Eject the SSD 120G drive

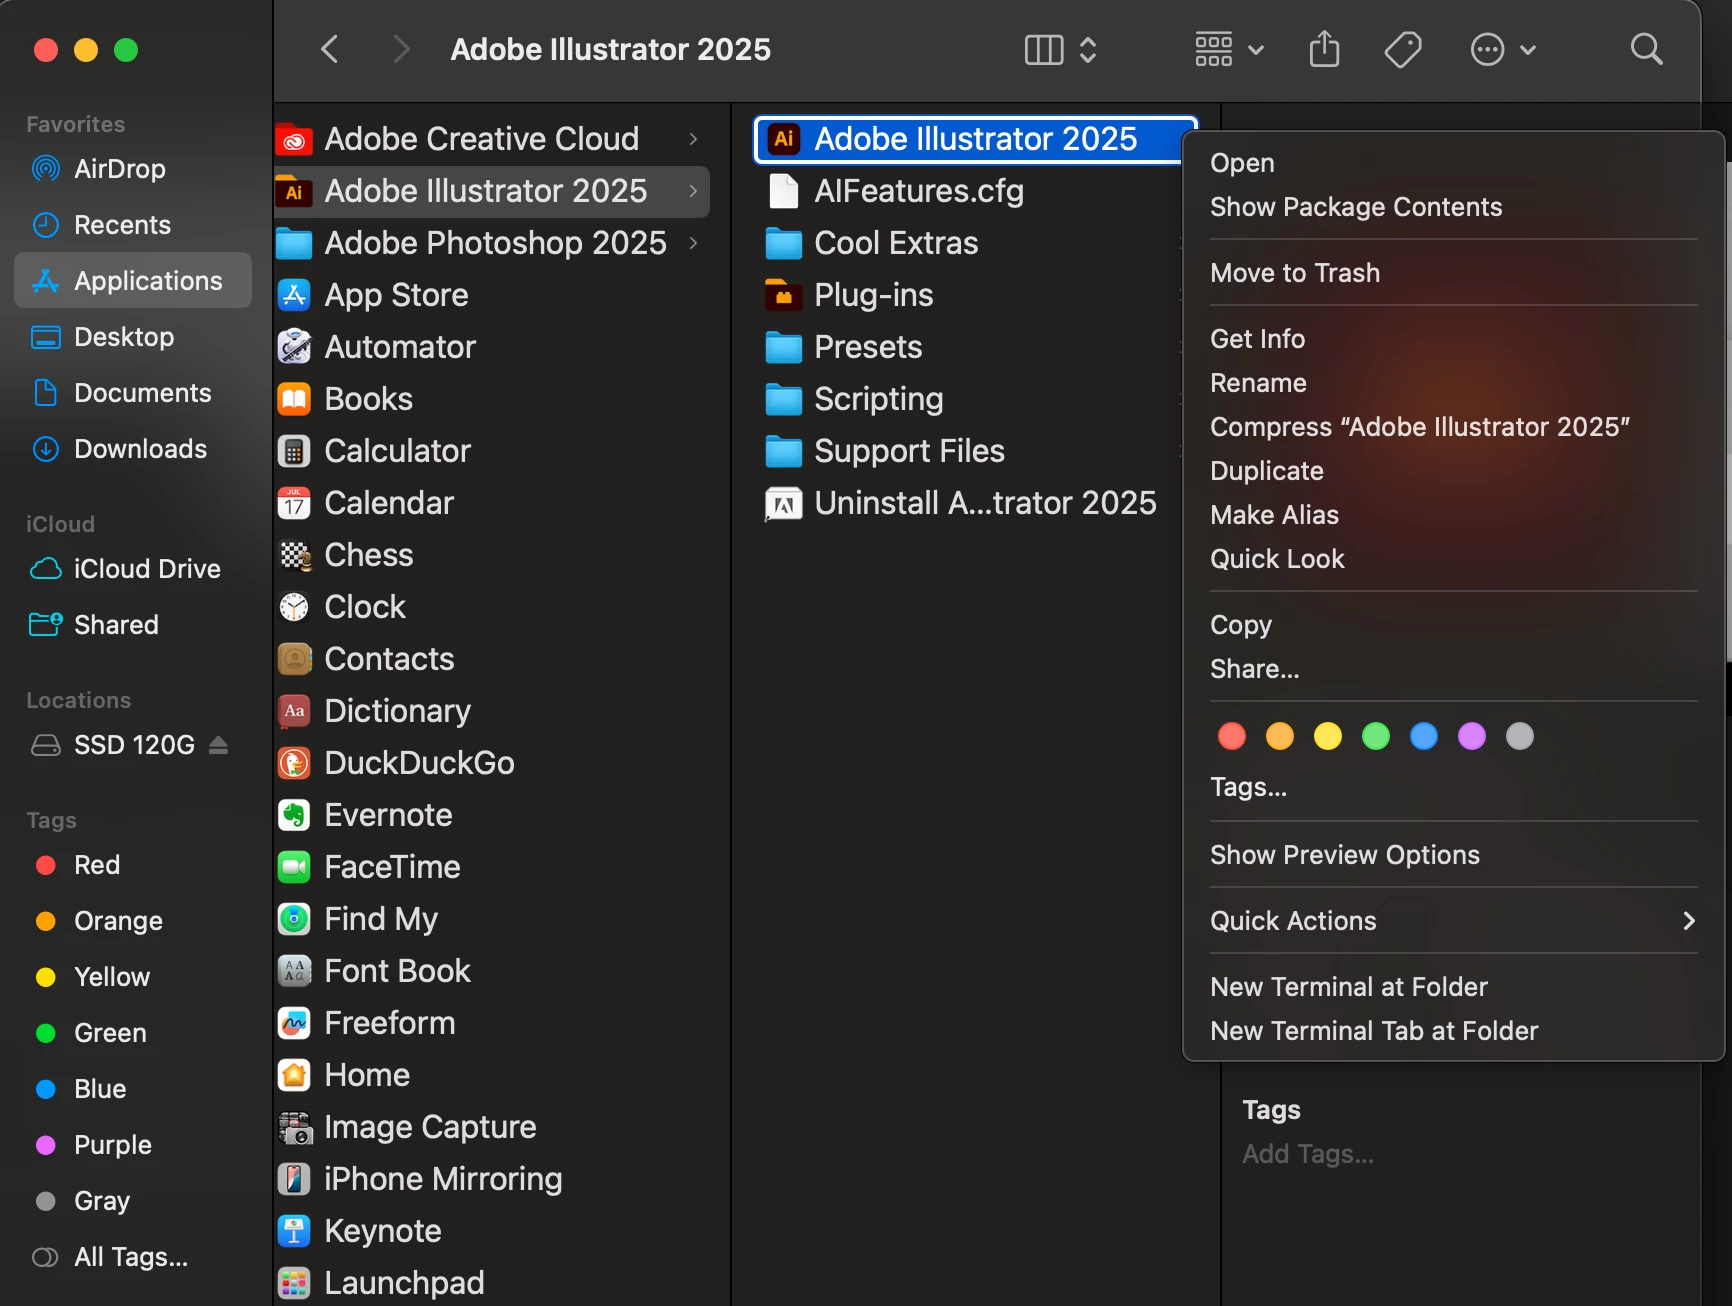[219, 745]
